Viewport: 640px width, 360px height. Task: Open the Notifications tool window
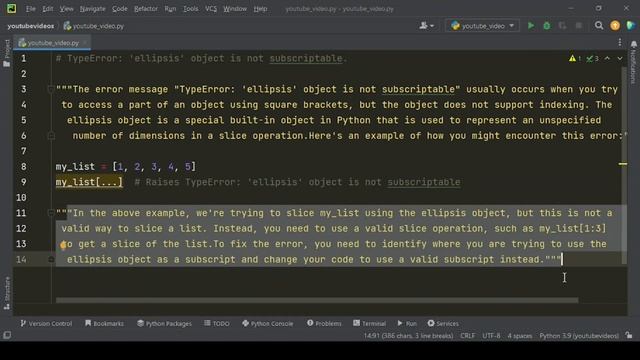click(x=633, y=61)
